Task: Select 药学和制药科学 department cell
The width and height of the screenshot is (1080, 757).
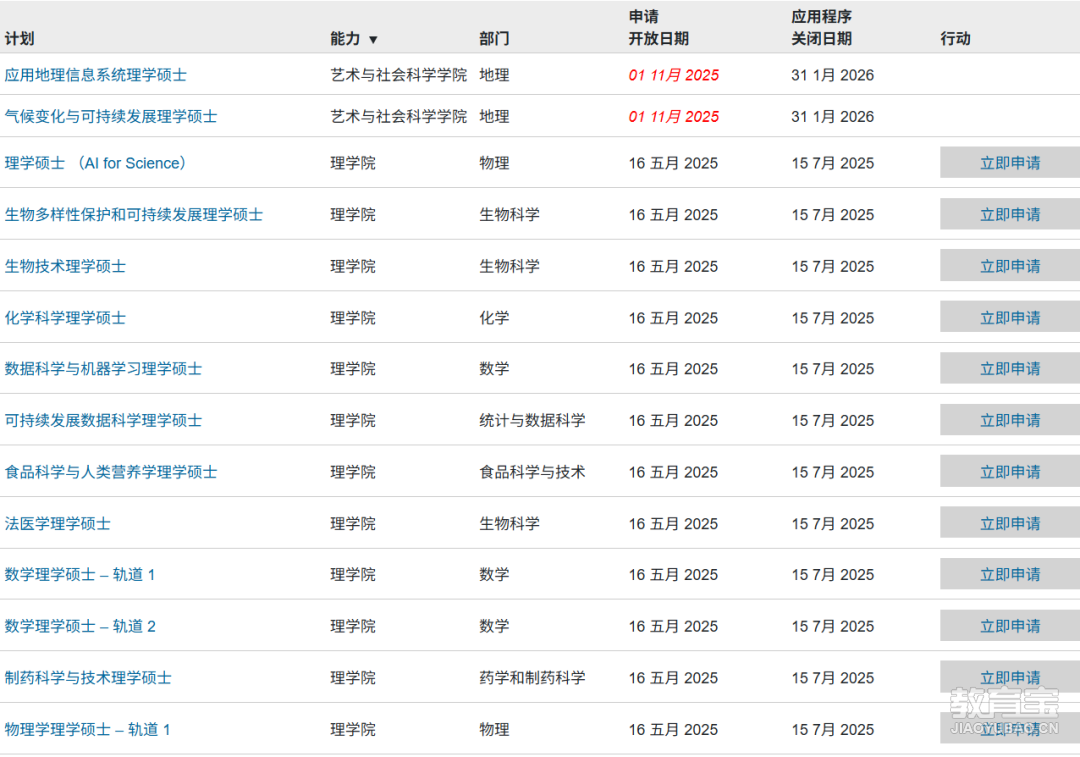Action: click(x=532, y=678)
